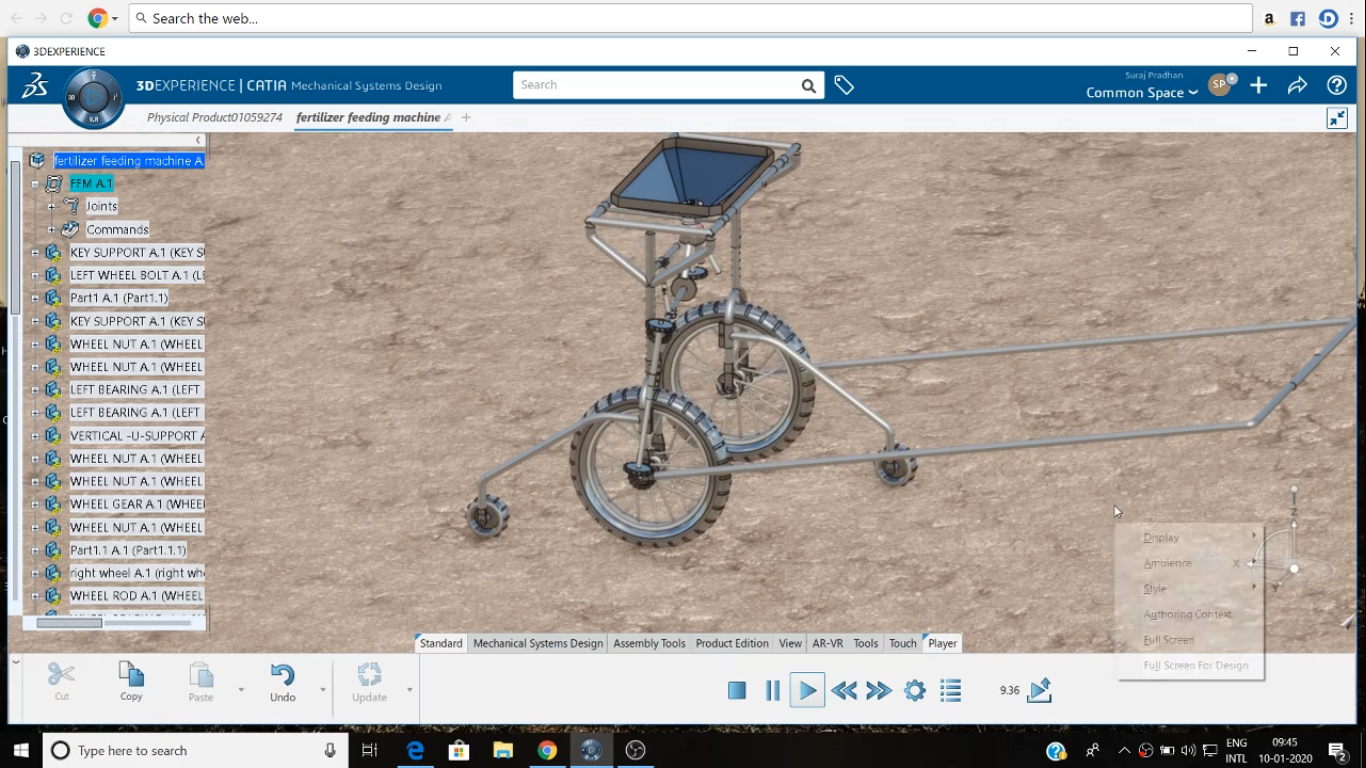
Task: Open File Explorer from taskbar
Action: 503,750
